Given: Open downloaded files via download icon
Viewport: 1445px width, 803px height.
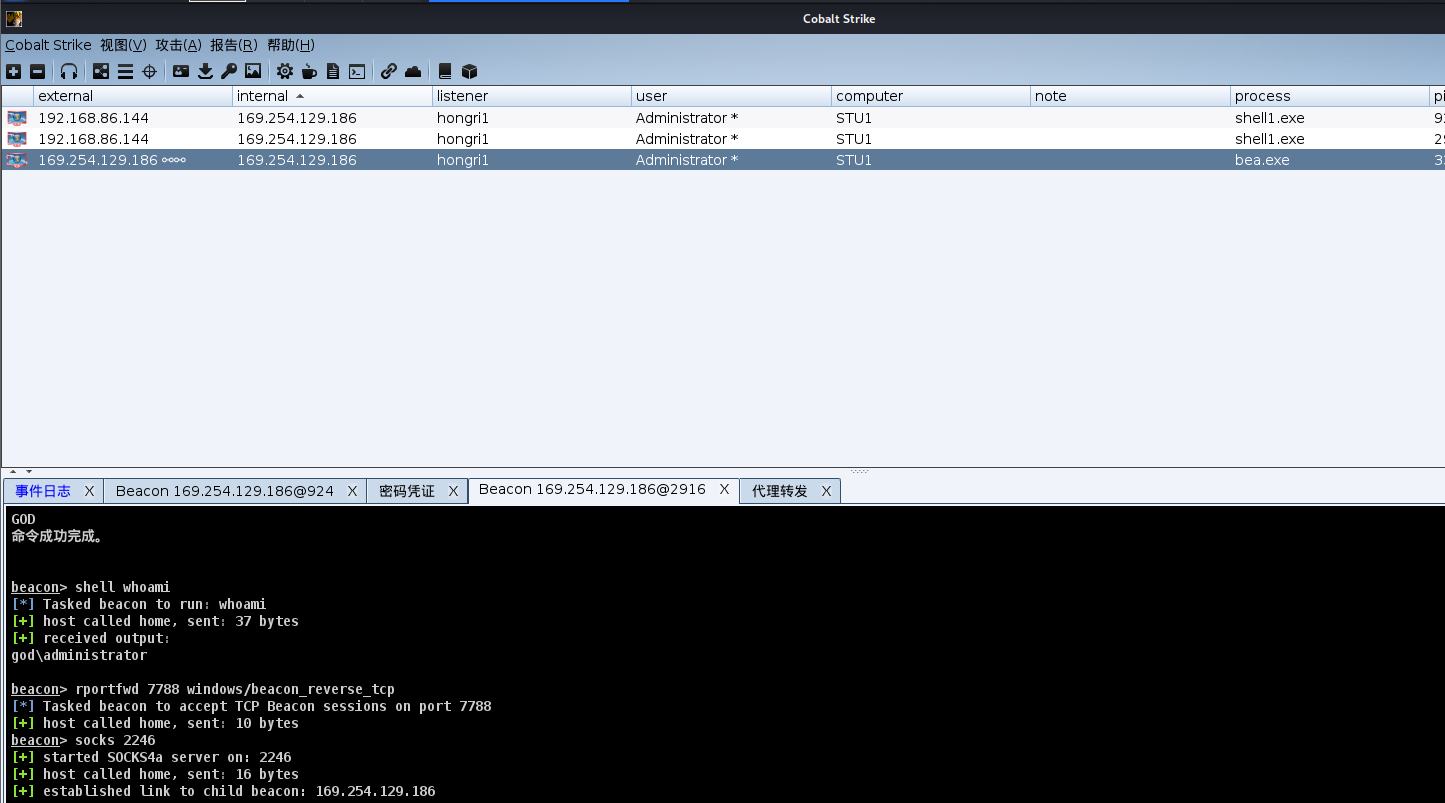Looking at the screenshot, I should pyautogui.click(x=205, y=71).
